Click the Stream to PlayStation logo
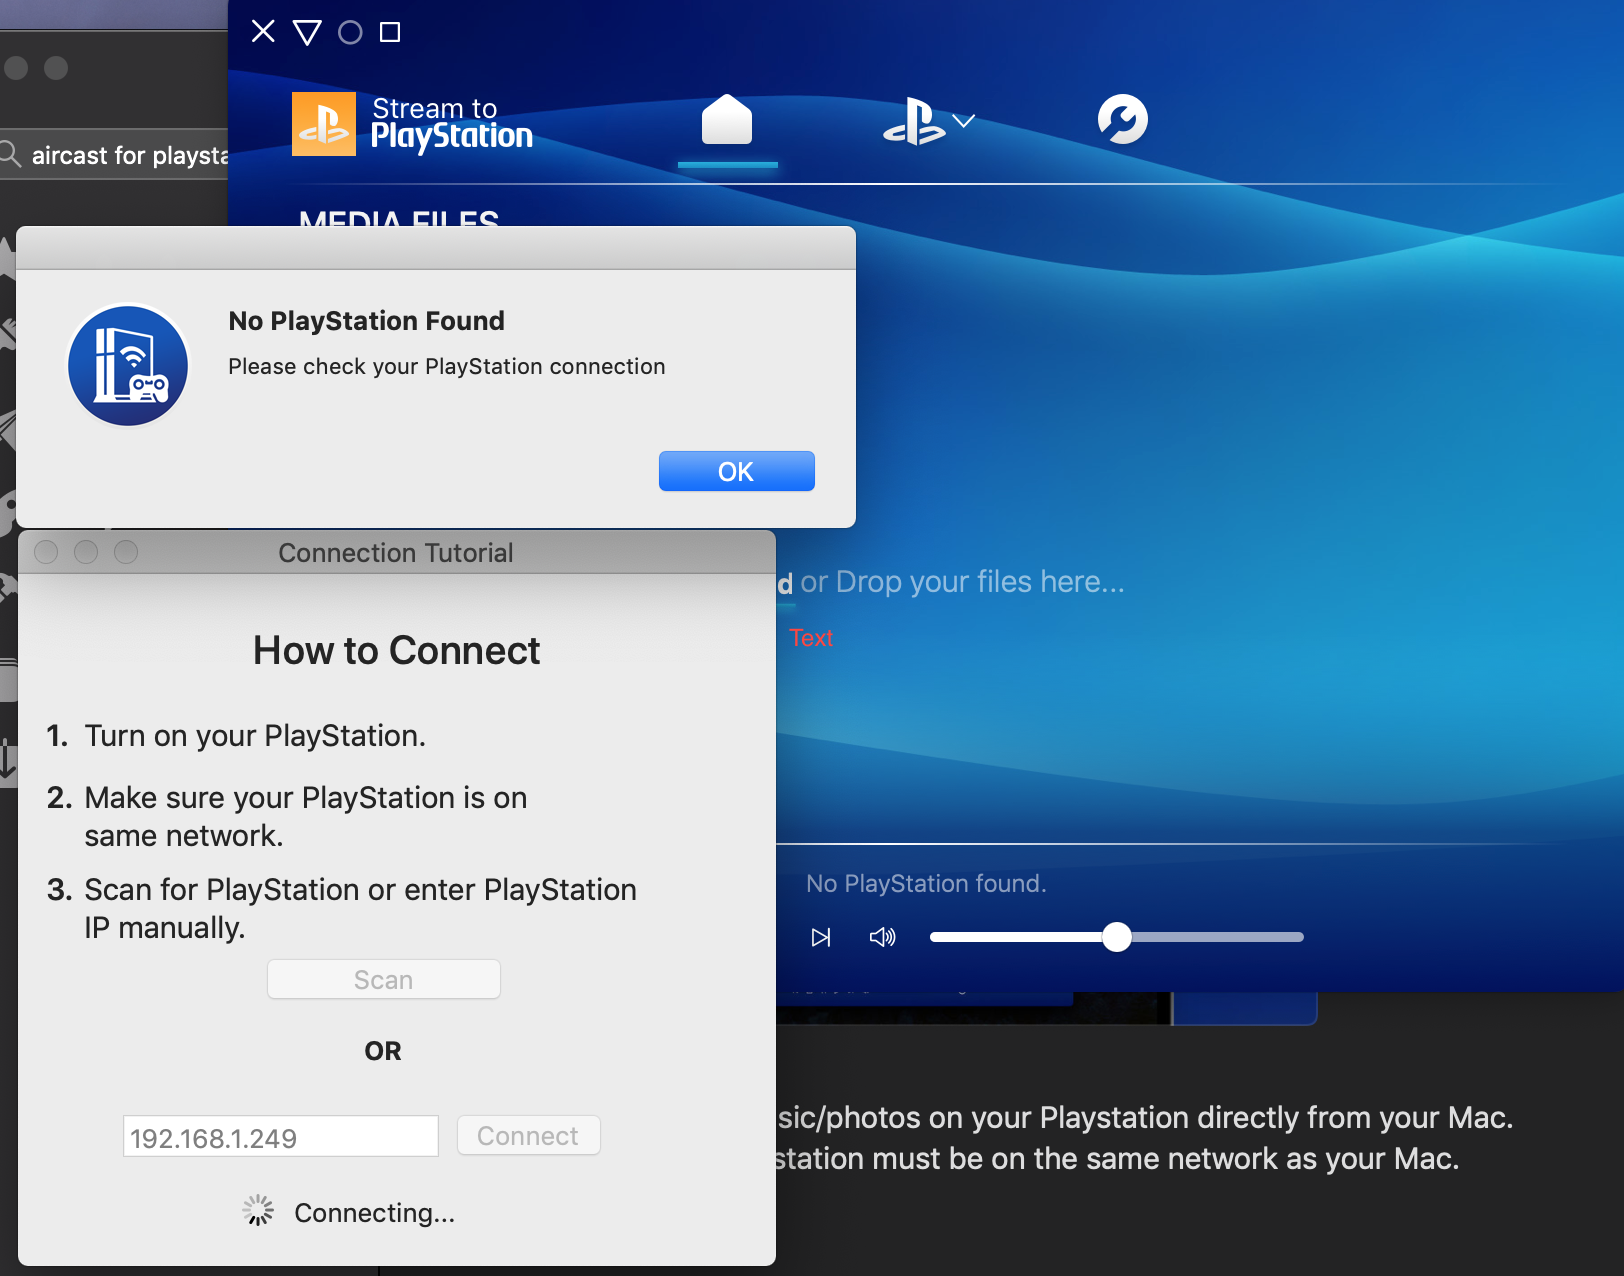The height and width of the screenshot is (1276, 1624). (412, 124)
